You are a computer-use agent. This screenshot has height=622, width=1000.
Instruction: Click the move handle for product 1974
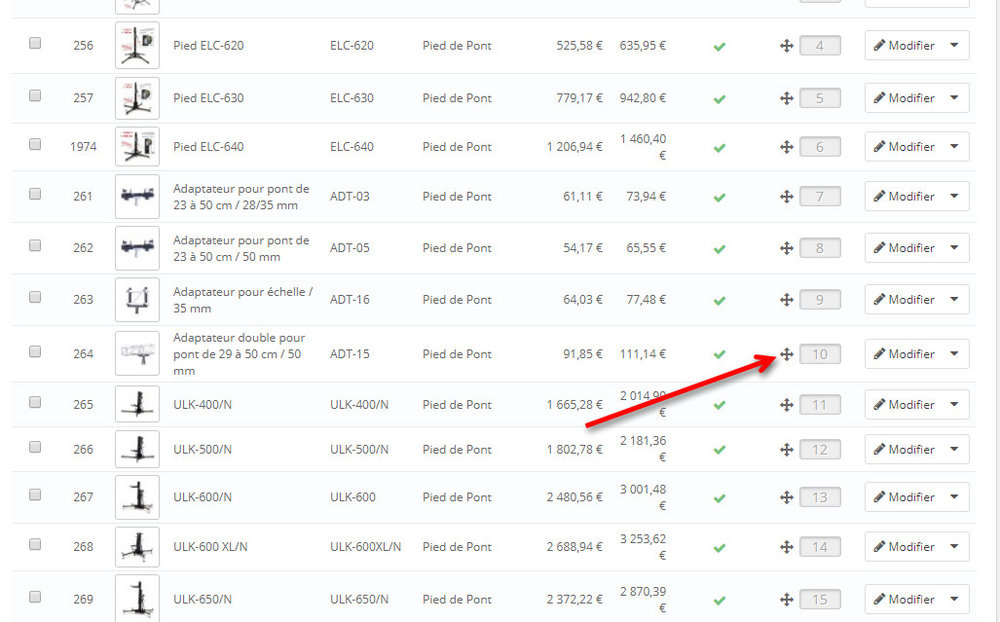[x=786, y=147]
